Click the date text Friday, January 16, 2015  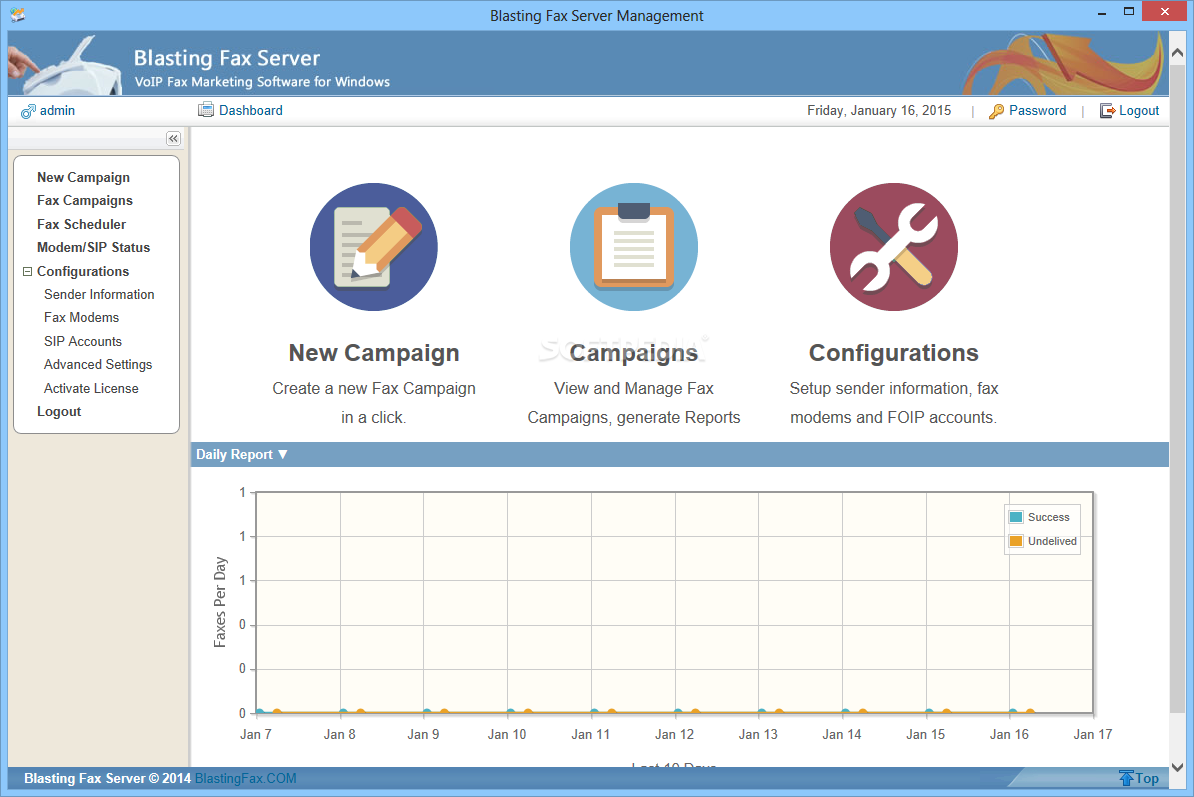(879, 110)
